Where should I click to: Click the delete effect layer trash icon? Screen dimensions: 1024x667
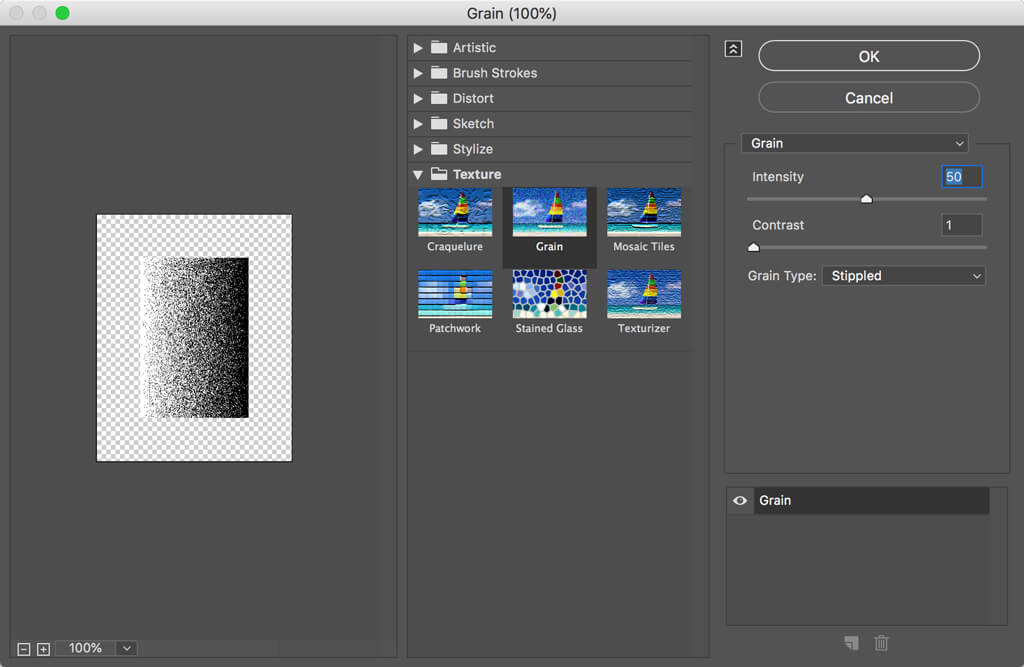click(881, 643)
